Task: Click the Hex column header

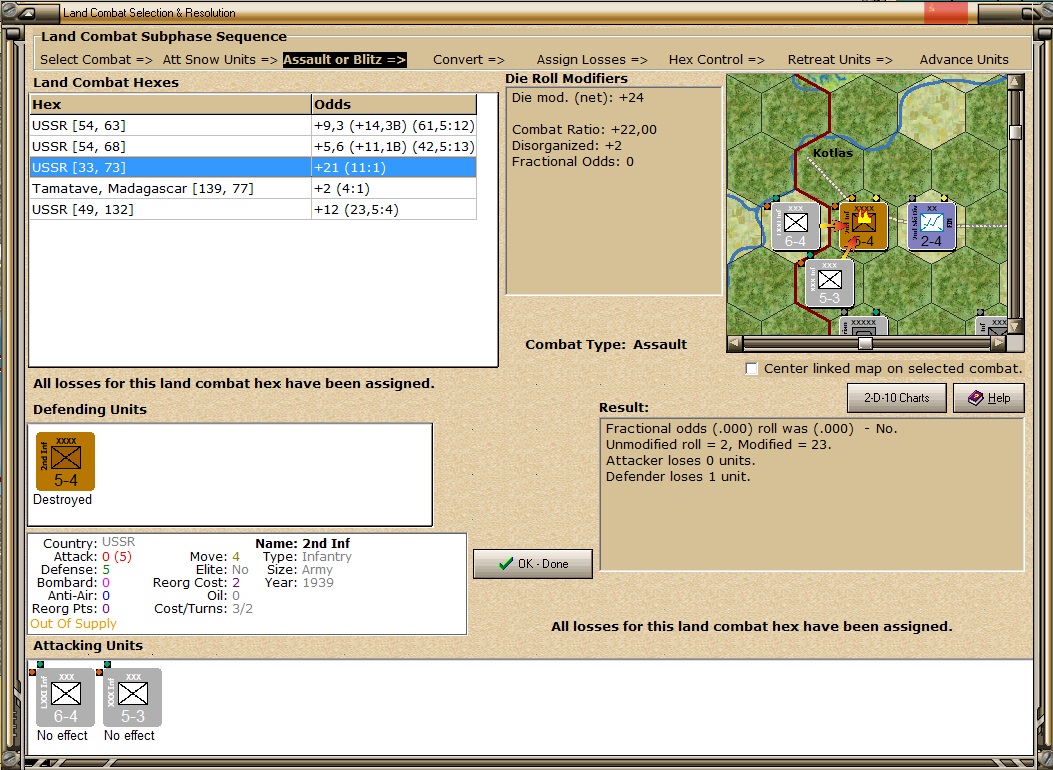Action: tap(171, 104)
